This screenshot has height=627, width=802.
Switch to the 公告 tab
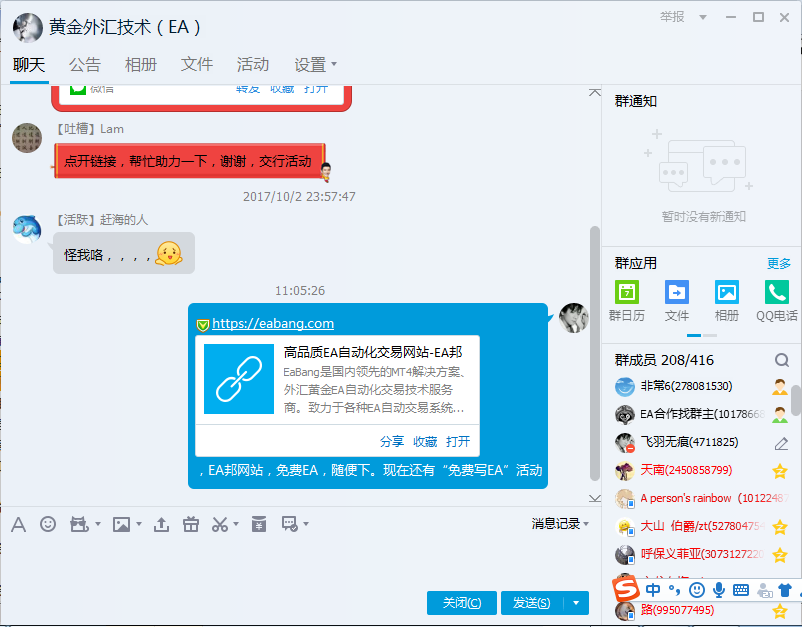click(x=85, y=64)
